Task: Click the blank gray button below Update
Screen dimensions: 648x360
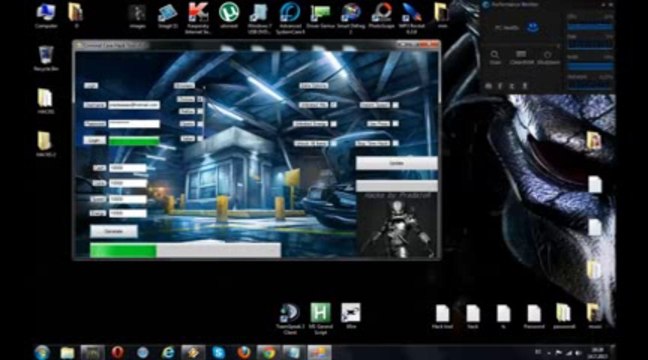Action: coord(396,185)
